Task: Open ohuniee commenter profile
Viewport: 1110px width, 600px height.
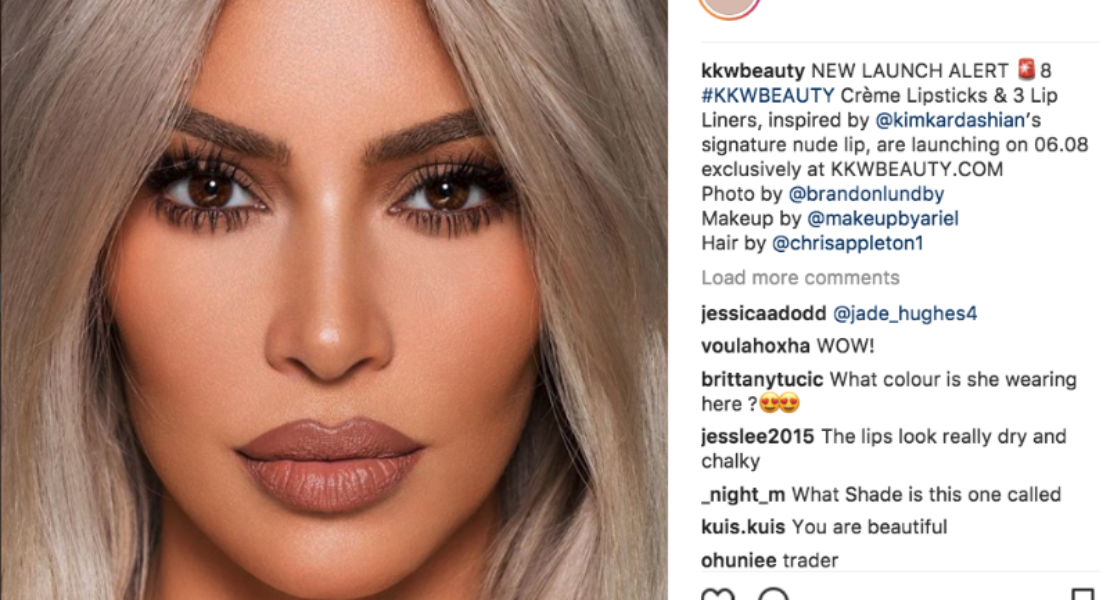Action: [738, 560]
